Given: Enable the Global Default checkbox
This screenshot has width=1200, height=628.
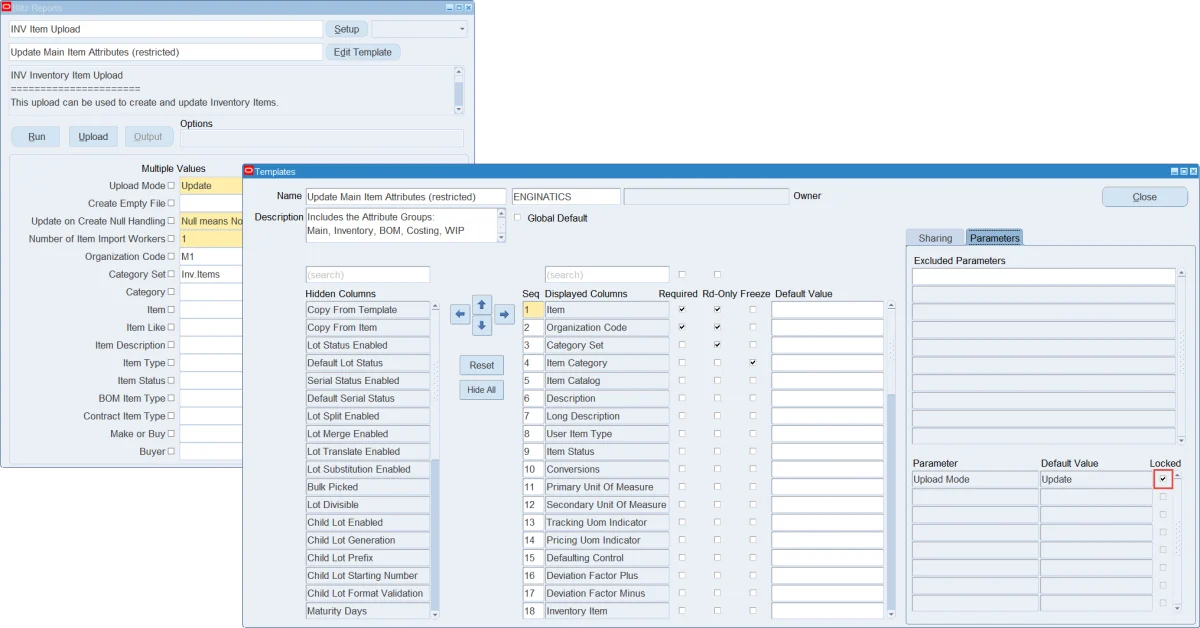Looking at the screenshot, I should coord(517,217).
